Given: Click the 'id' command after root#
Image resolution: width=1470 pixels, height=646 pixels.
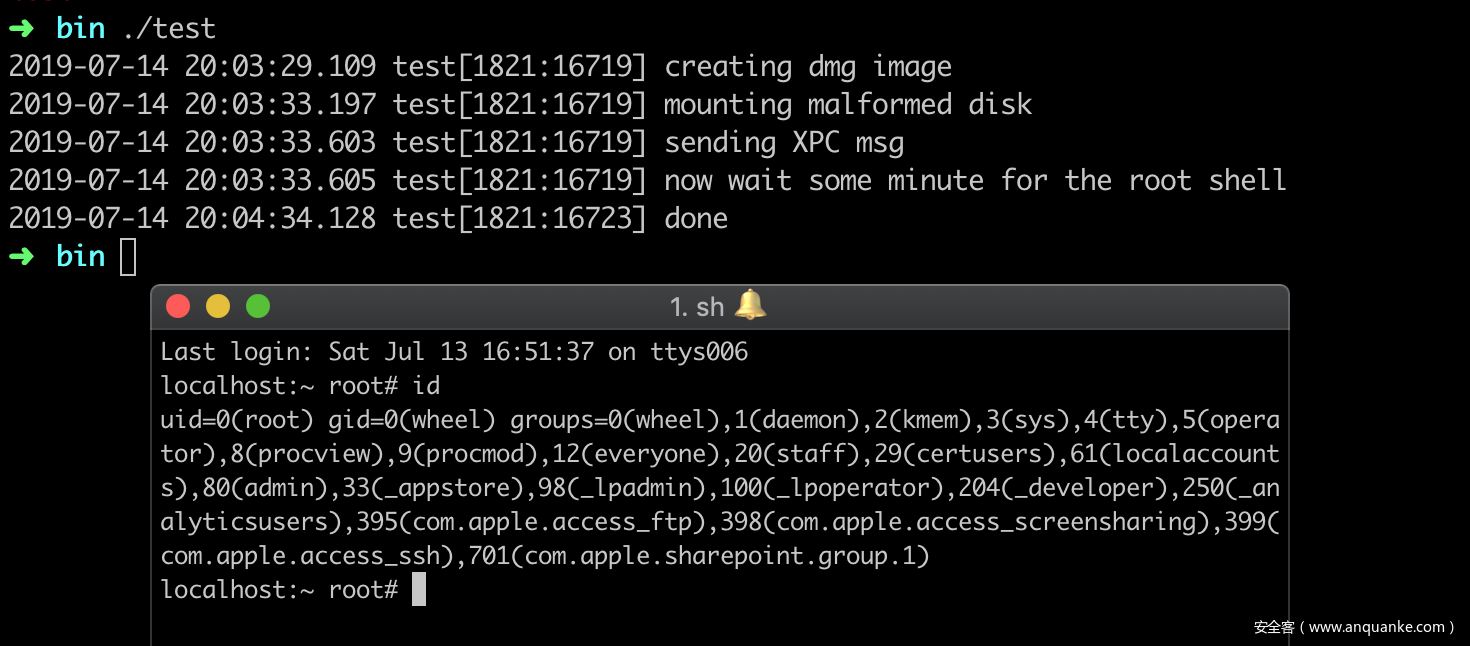Looking at the screenshot, I should tap(426, 386).
